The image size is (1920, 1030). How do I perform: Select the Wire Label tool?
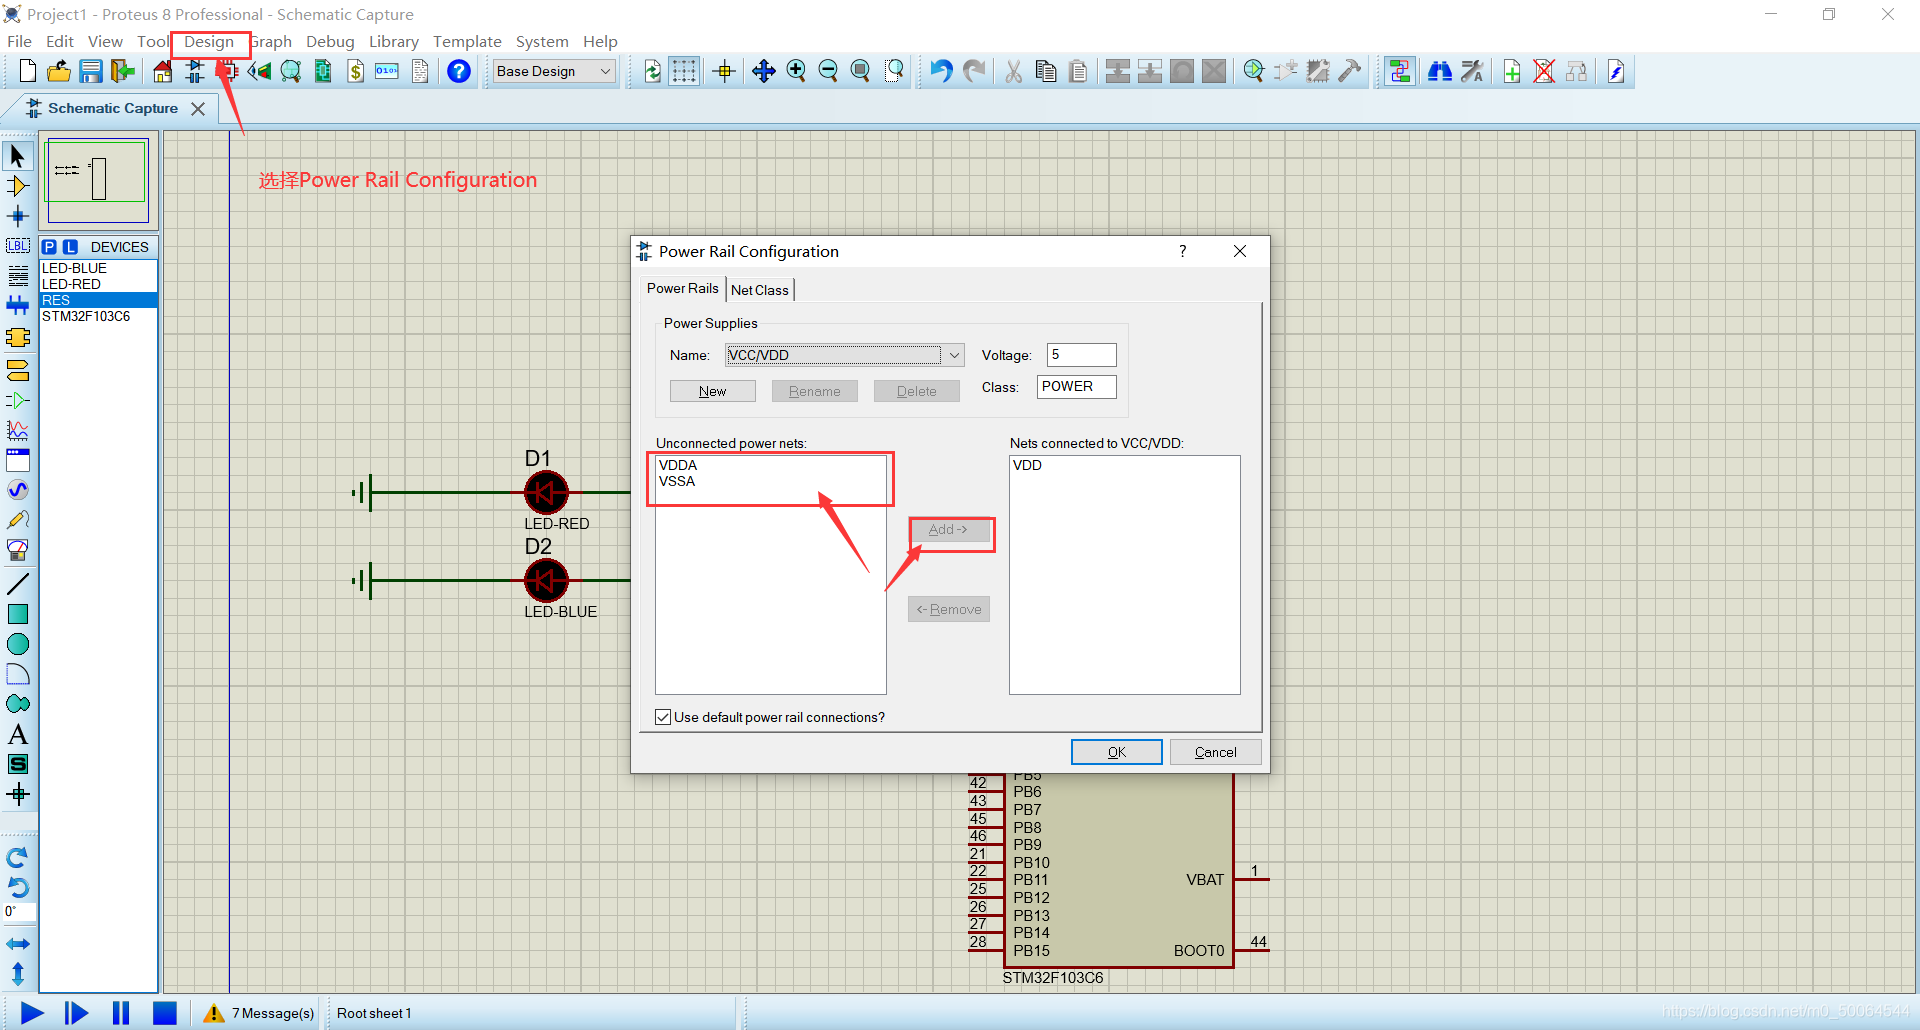tap(18, 246)
